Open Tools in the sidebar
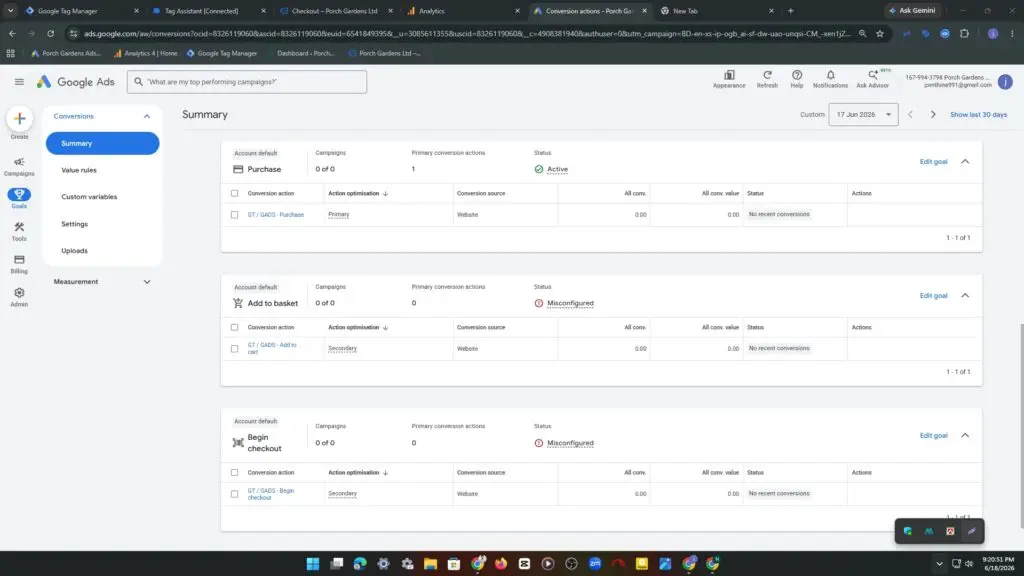This screenshot has height=576, width=1024. (19, 231)
